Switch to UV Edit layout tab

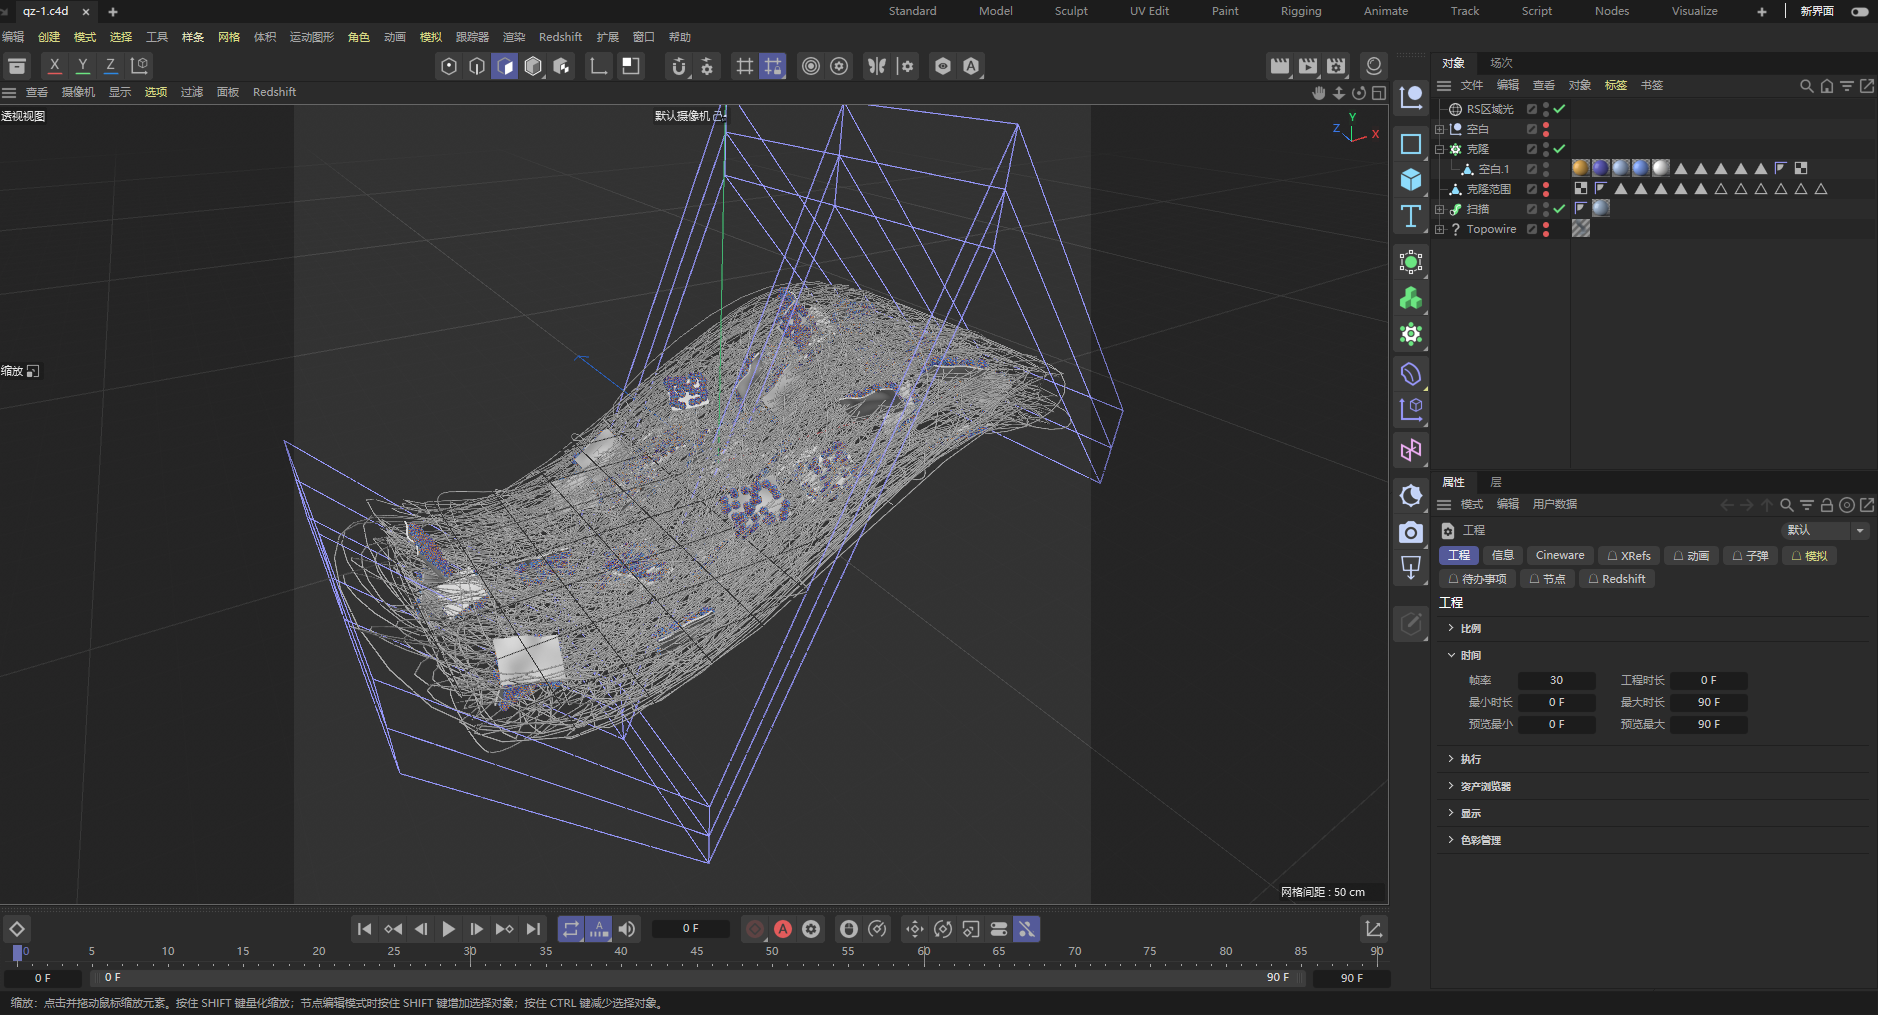pyautogui.click(x=1149, y=11)
